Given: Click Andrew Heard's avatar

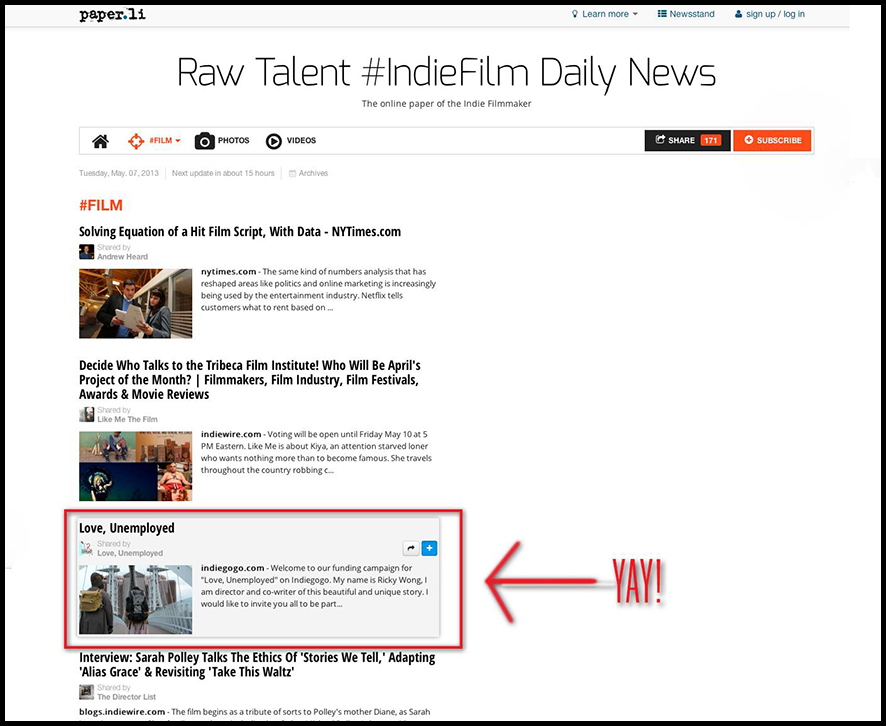Looking at the screenshot, I should [x=86, y=251].
